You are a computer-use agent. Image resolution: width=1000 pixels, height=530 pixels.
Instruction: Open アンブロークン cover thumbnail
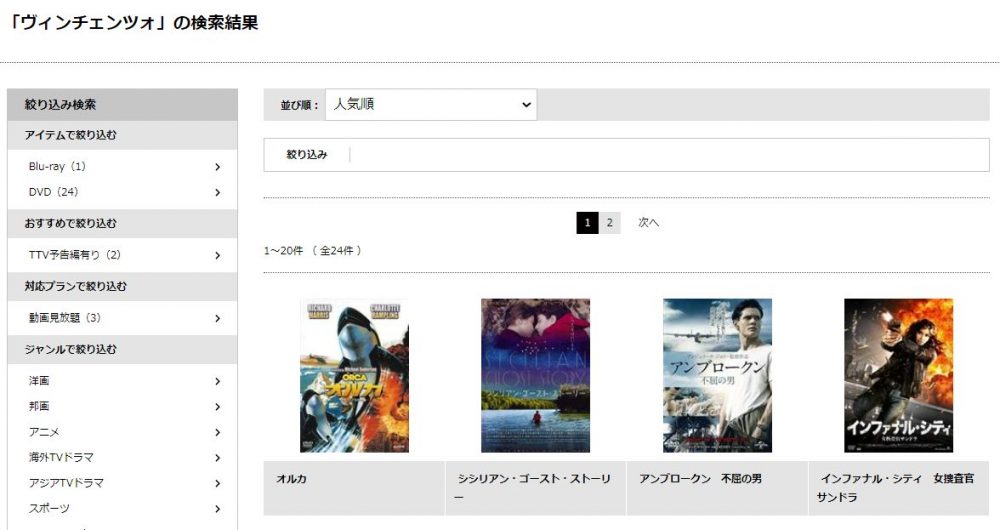pos(717,376)
